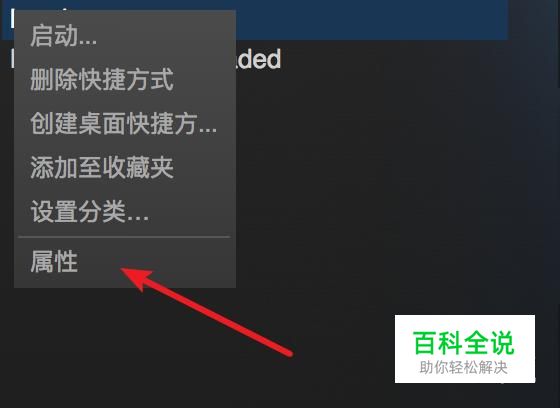Click the vertical scrollbar at right edge
This screenshot has height=408, width=560.
(x=558, y=43)
